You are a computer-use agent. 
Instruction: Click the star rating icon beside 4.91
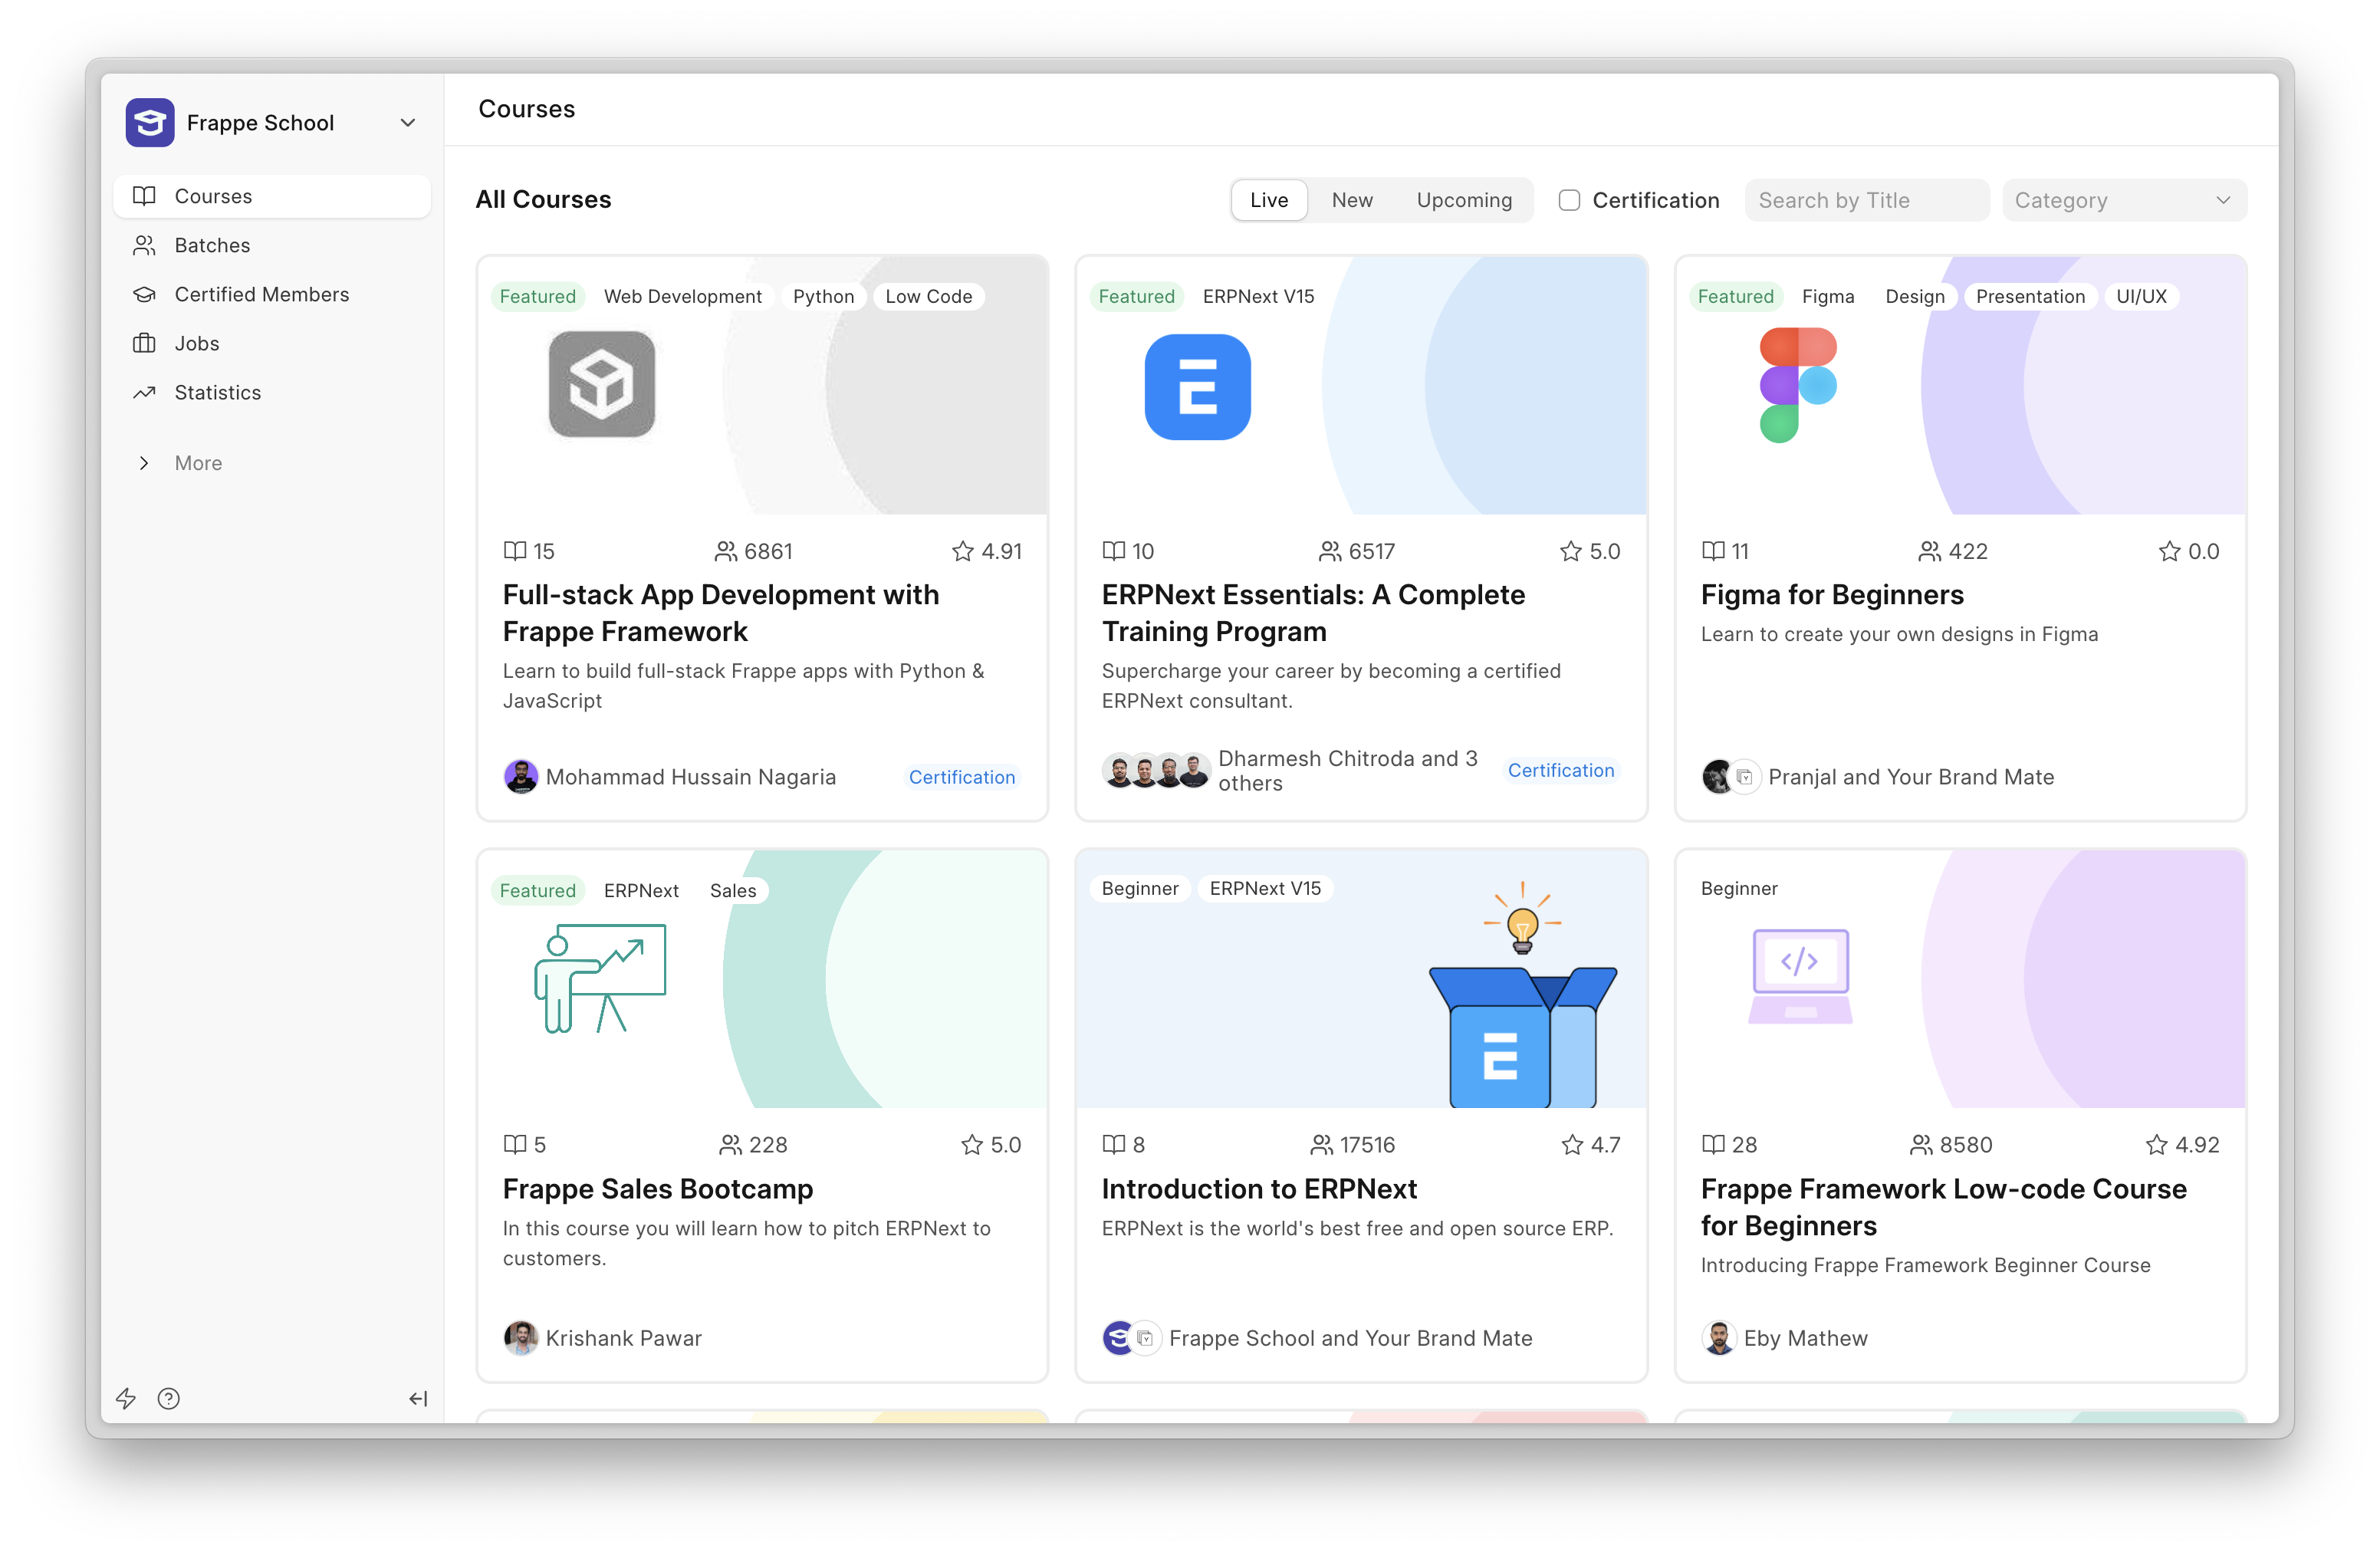963,551
